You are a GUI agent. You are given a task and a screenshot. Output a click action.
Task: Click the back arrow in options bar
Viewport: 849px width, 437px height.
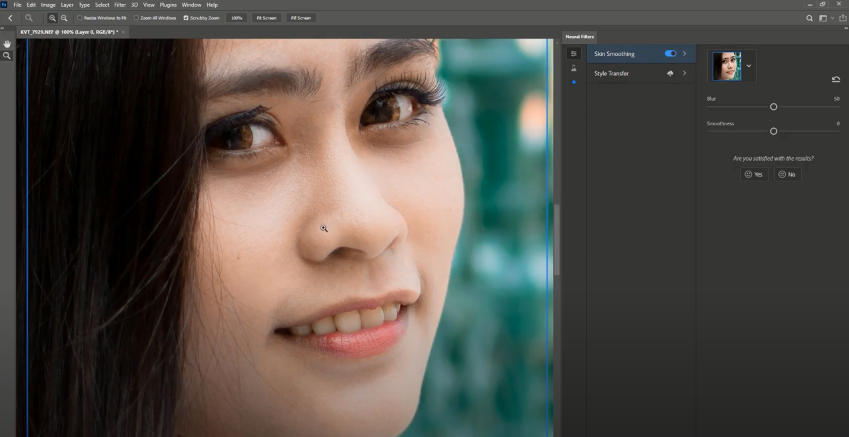point(10,18)
